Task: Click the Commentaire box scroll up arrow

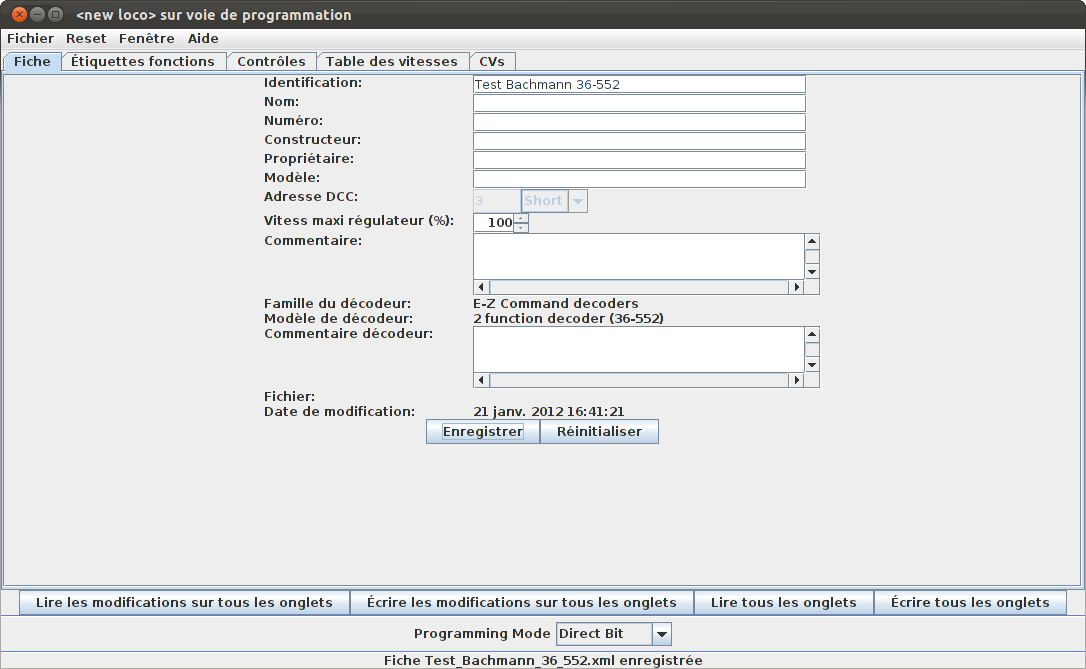Action: pos(812,241)
